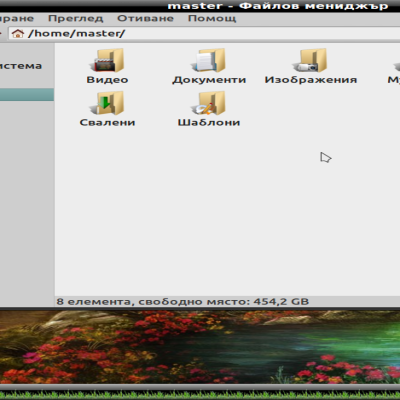Click the 'Документи' folder label
Viewport: 400px width, 400px height.
tap(209, 80)
